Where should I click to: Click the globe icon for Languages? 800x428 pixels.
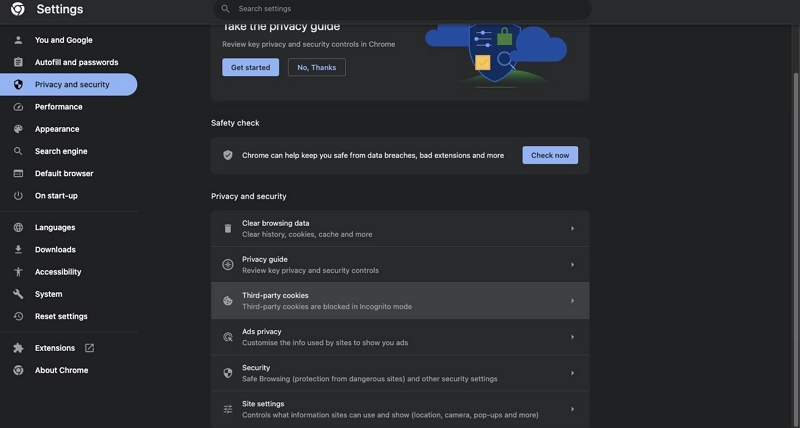[x=18, y=228]
